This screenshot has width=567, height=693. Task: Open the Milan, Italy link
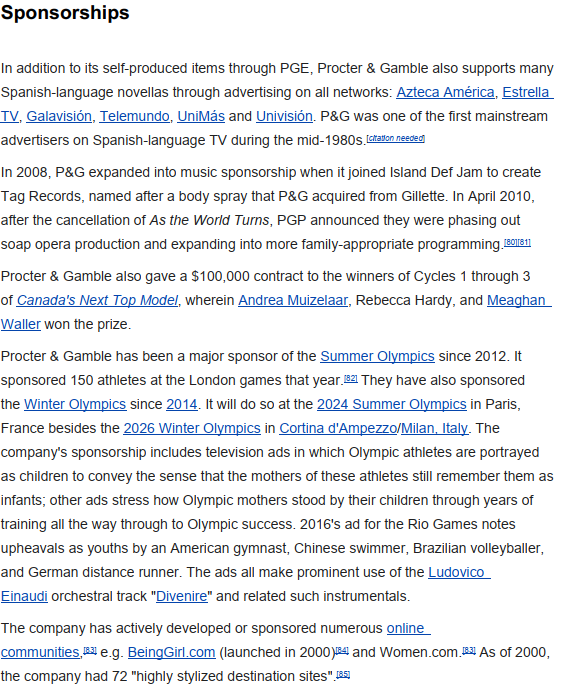click(x=434, y=428)
